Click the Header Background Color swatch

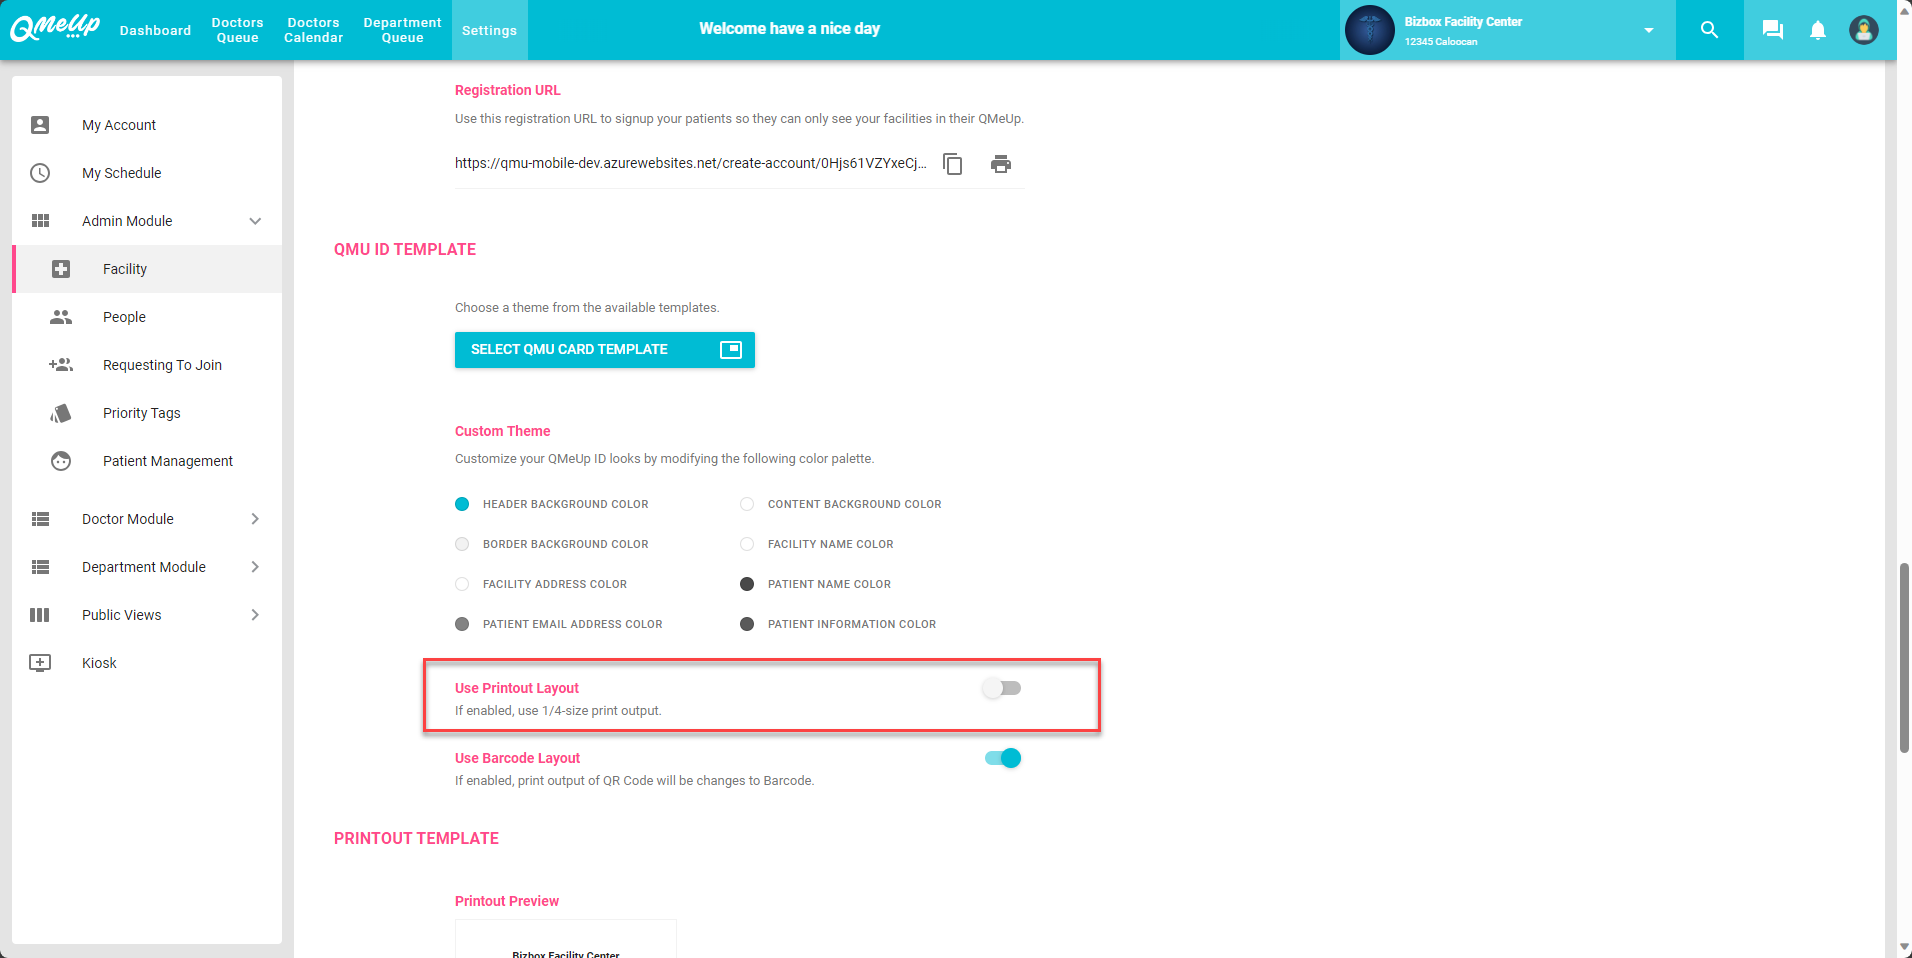(462, 504)
